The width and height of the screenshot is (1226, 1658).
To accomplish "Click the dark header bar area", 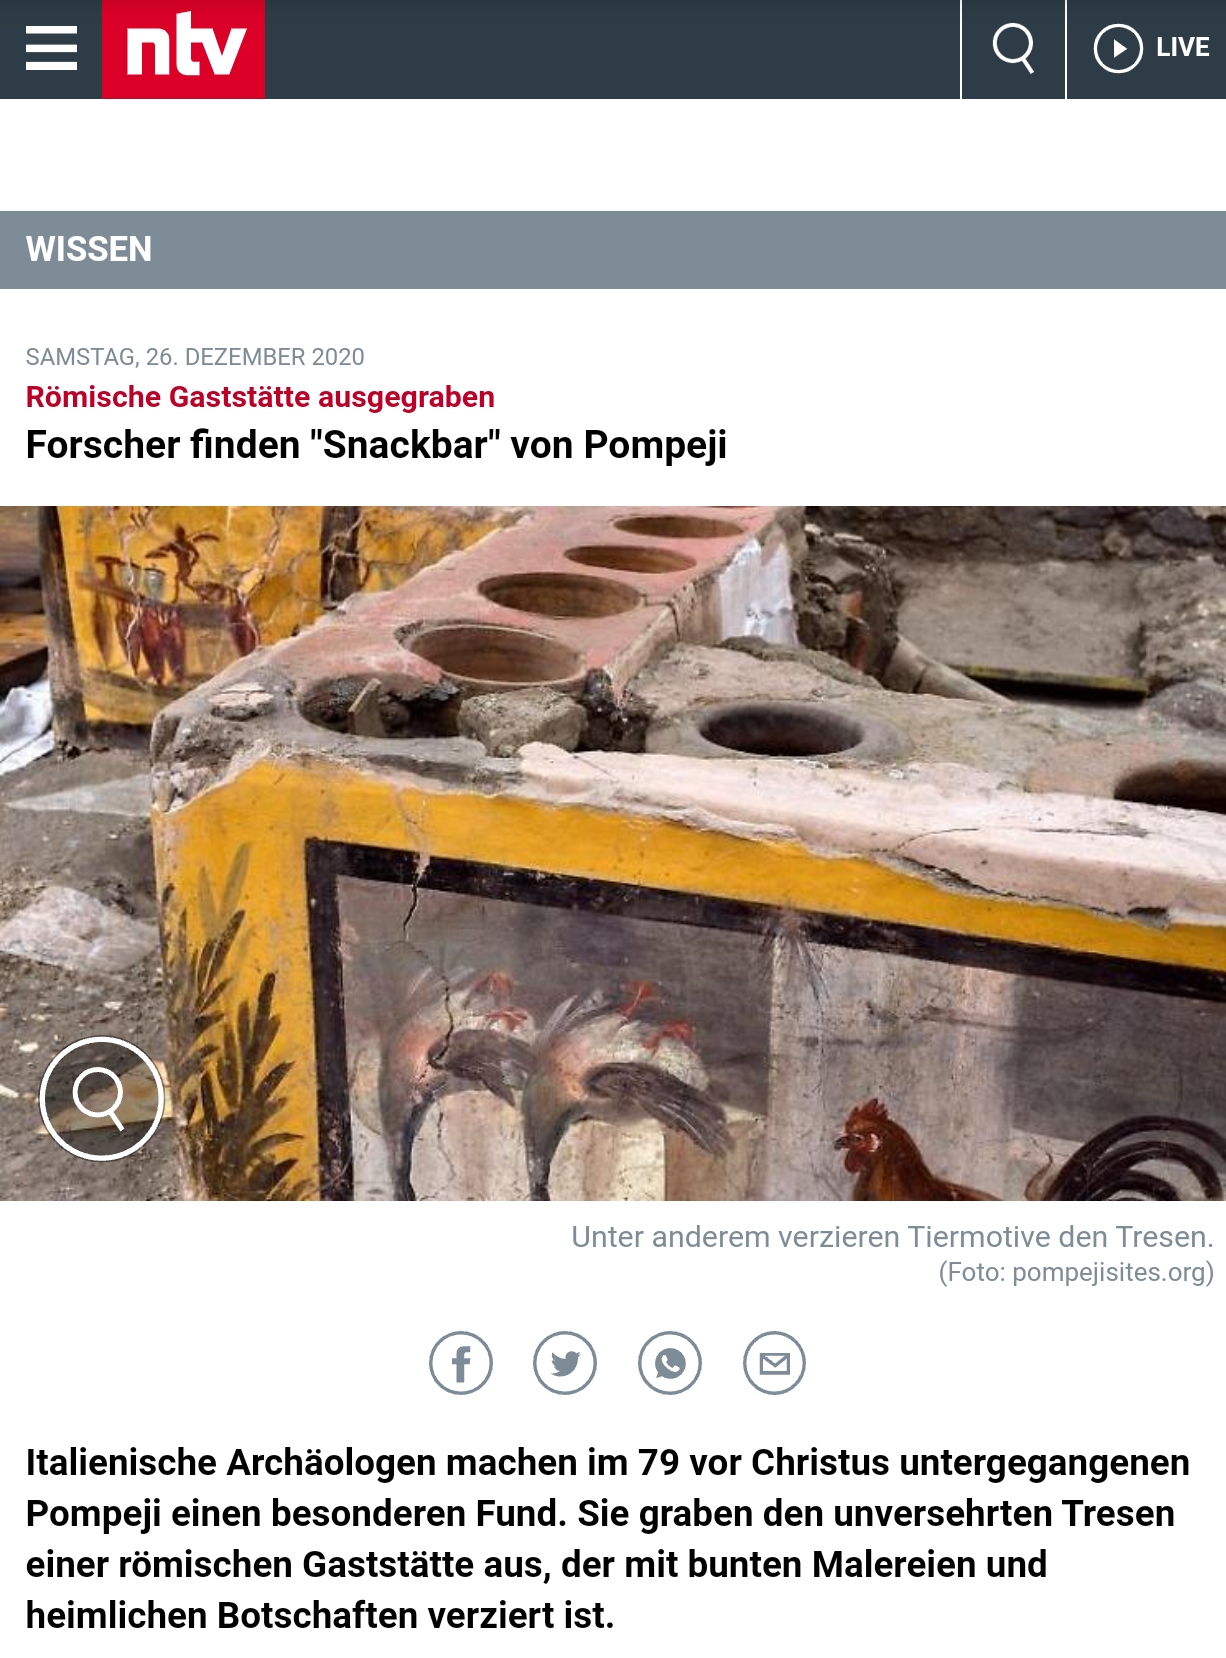I will tap(612, 49).
